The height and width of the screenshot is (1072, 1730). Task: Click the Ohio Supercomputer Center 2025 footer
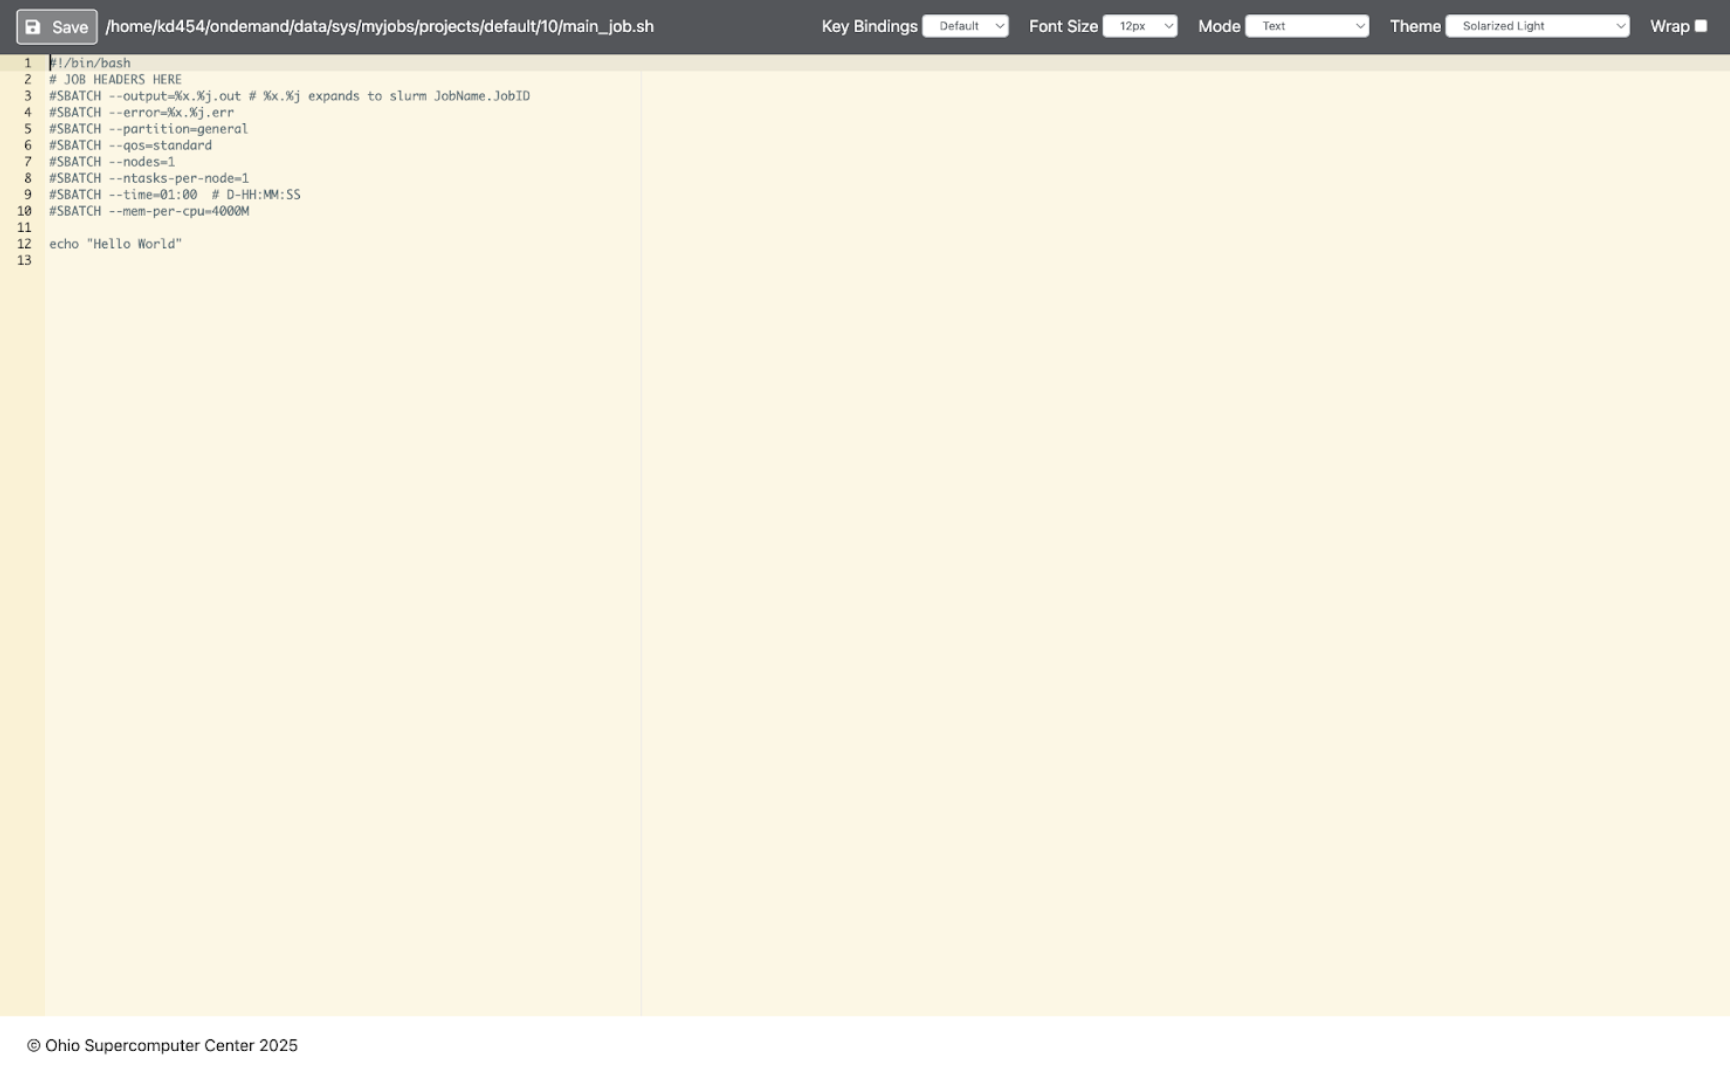coord(162,1045)
